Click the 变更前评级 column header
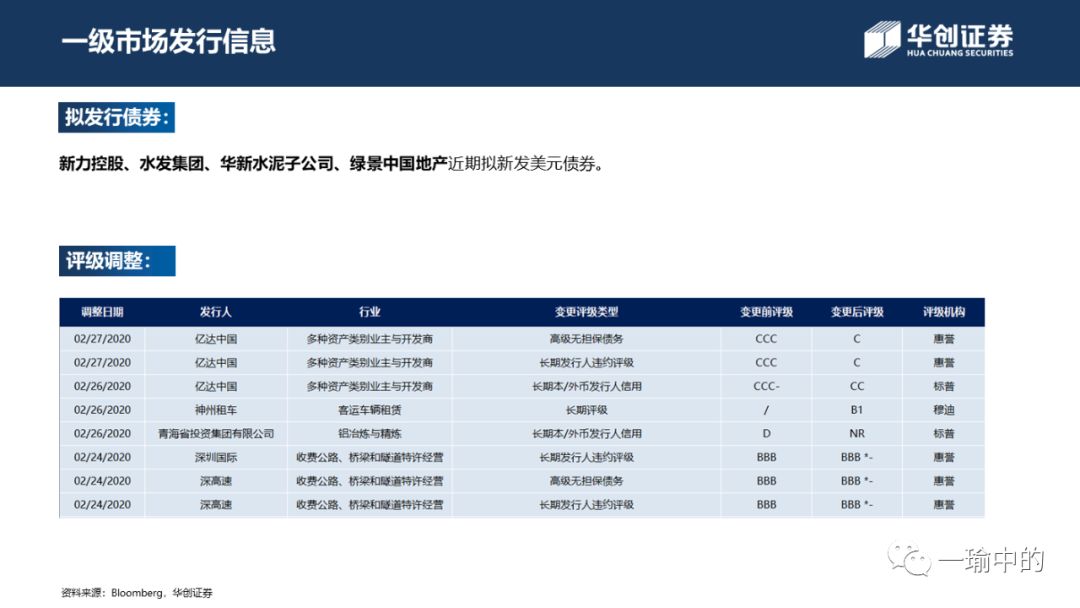Image resolution: width=1080 pixels, height=608 pixels. click(x=766, y=312)
